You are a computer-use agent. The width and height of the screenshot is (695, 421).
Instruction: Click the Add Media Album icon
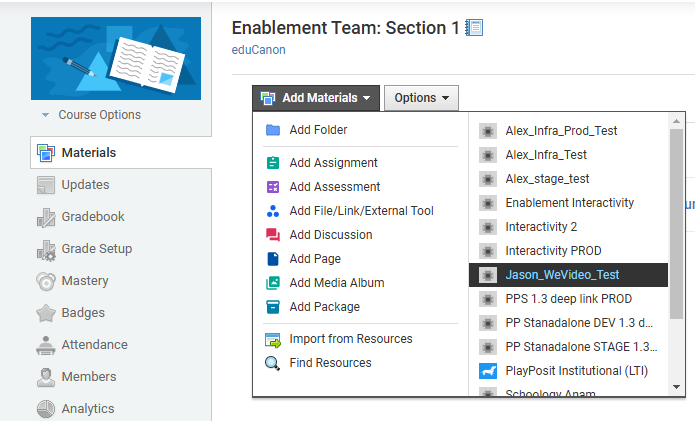(x=273, y=282)
